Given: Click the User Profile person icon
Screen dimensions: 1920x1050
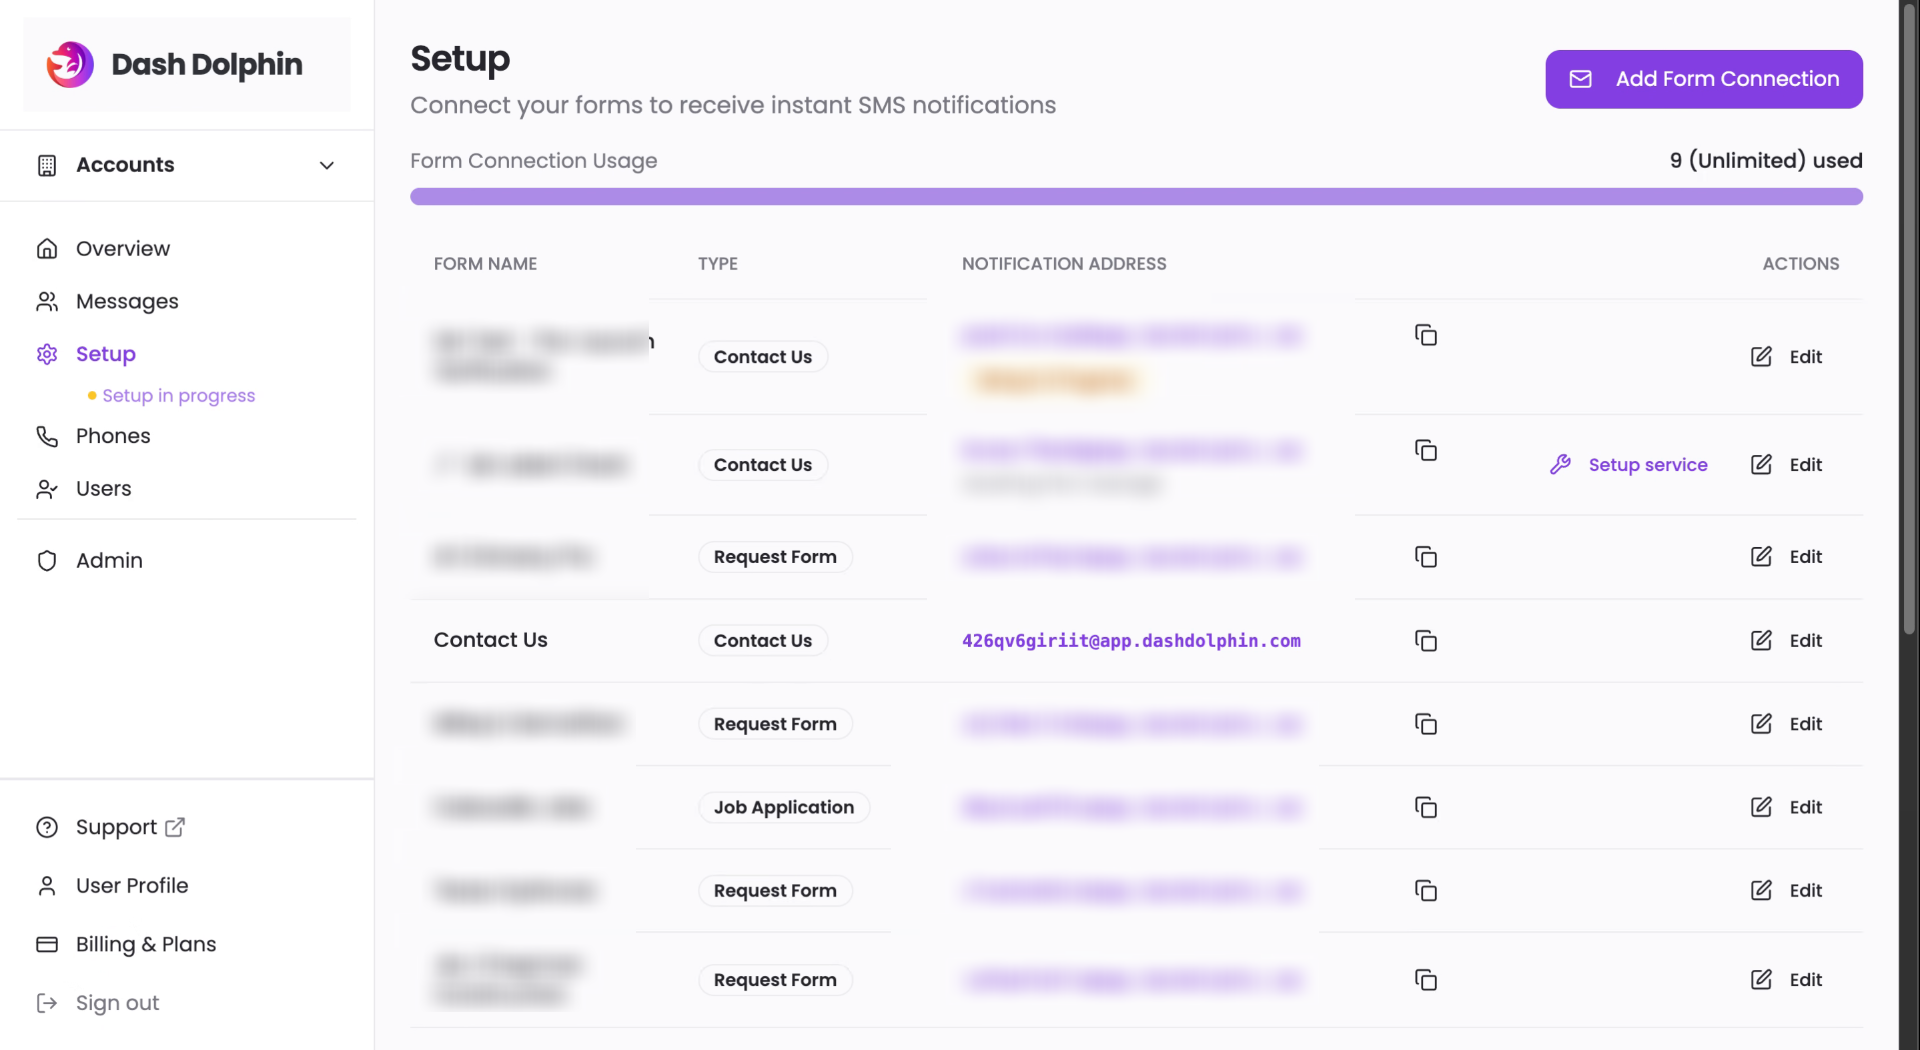Looking at the screenshot, I should click(47, 886).
